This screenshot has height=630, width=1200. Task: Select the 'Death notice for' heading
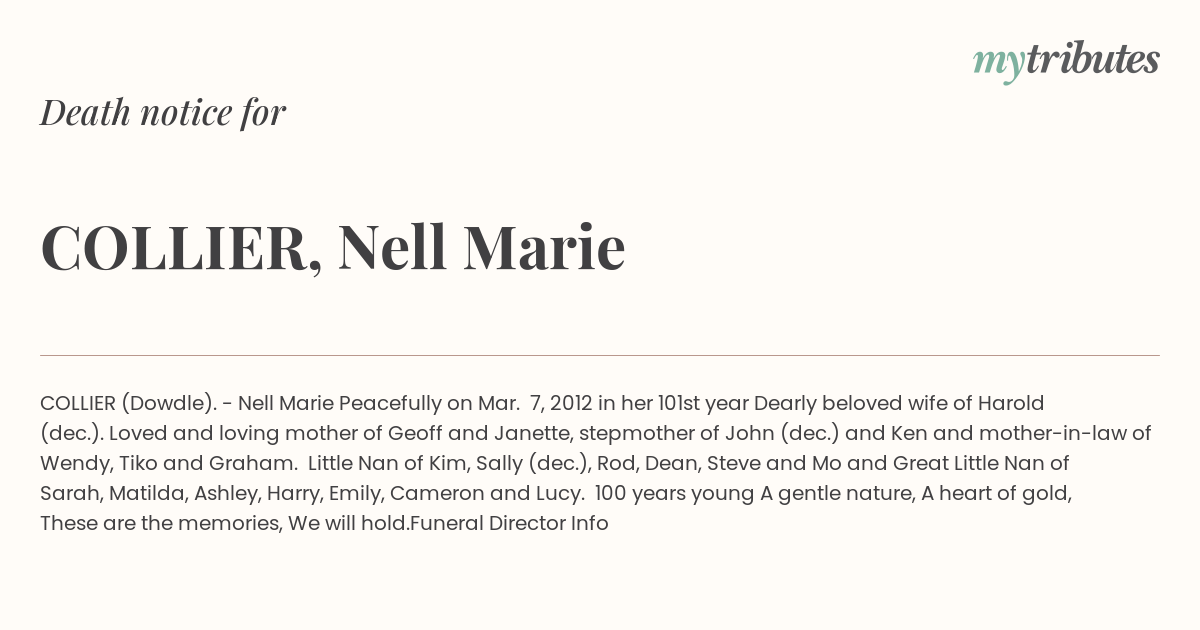pos(163,113)
